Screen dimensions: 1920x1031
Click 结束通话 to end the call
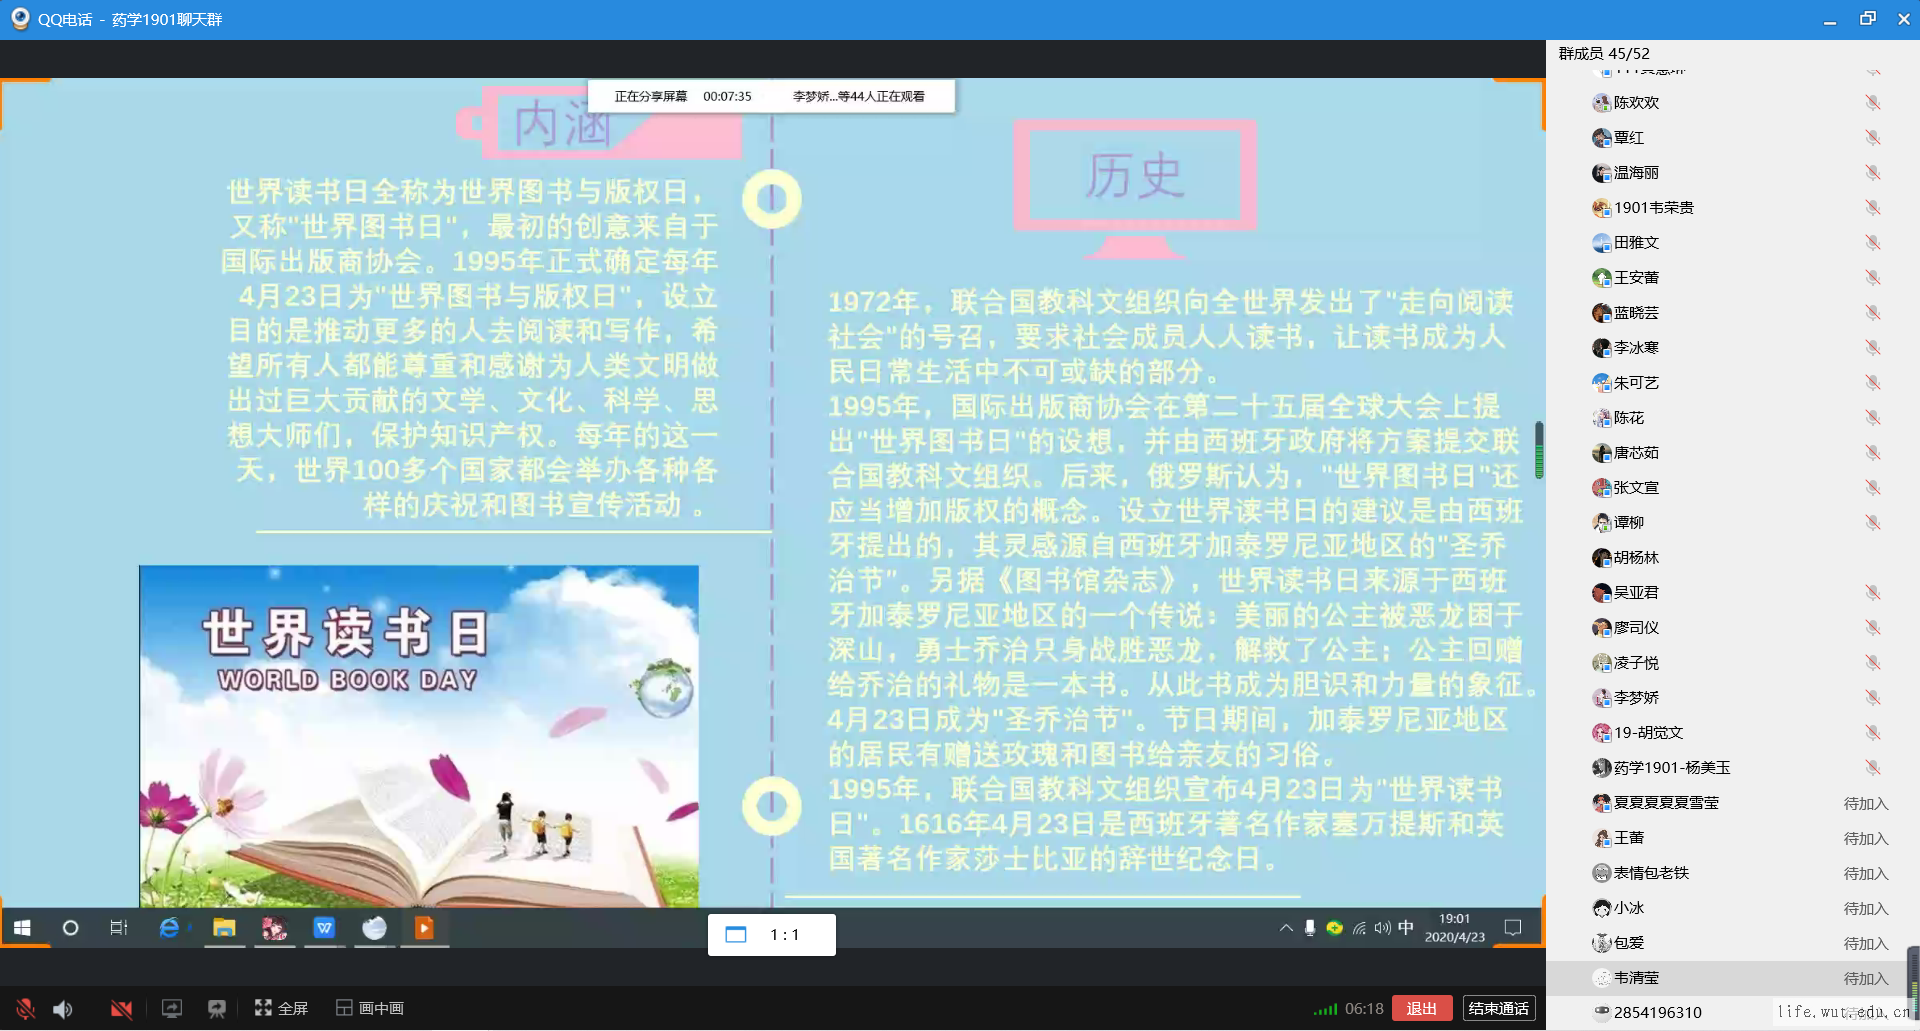pos(1498,1008)
